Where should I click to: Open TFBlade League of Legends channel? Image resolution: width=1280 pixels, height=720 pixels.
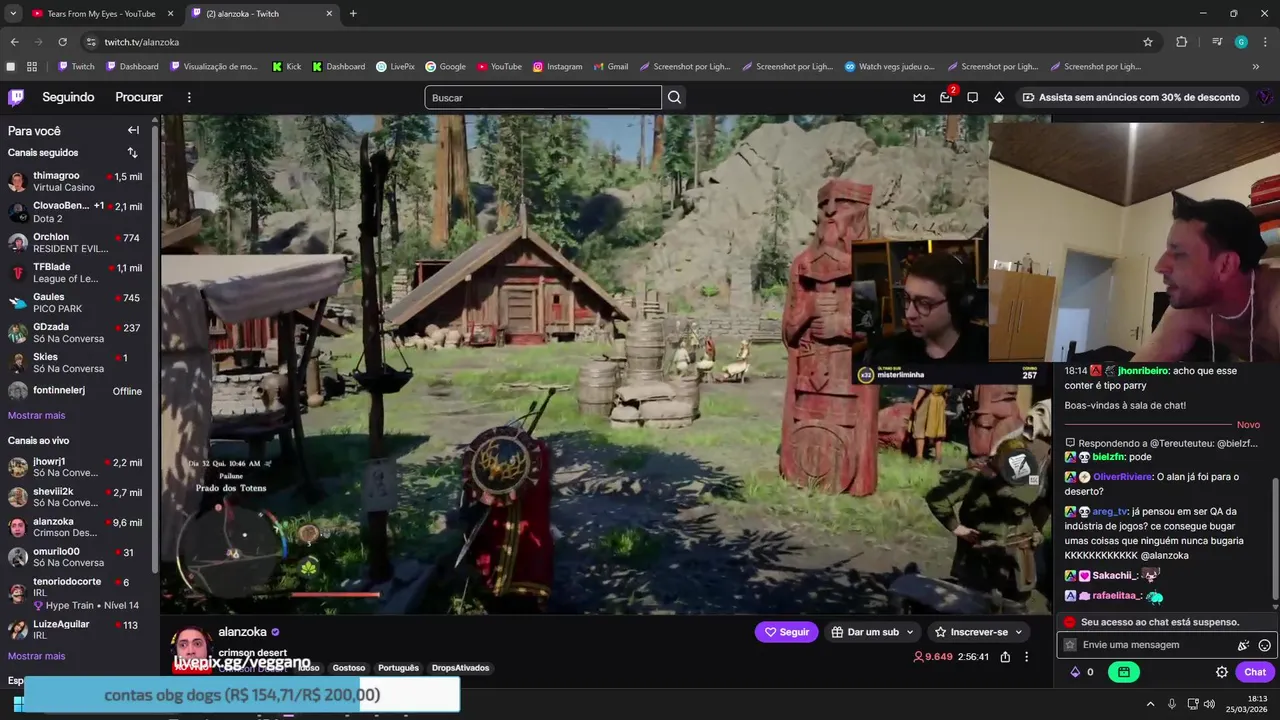tap(76, 273)
